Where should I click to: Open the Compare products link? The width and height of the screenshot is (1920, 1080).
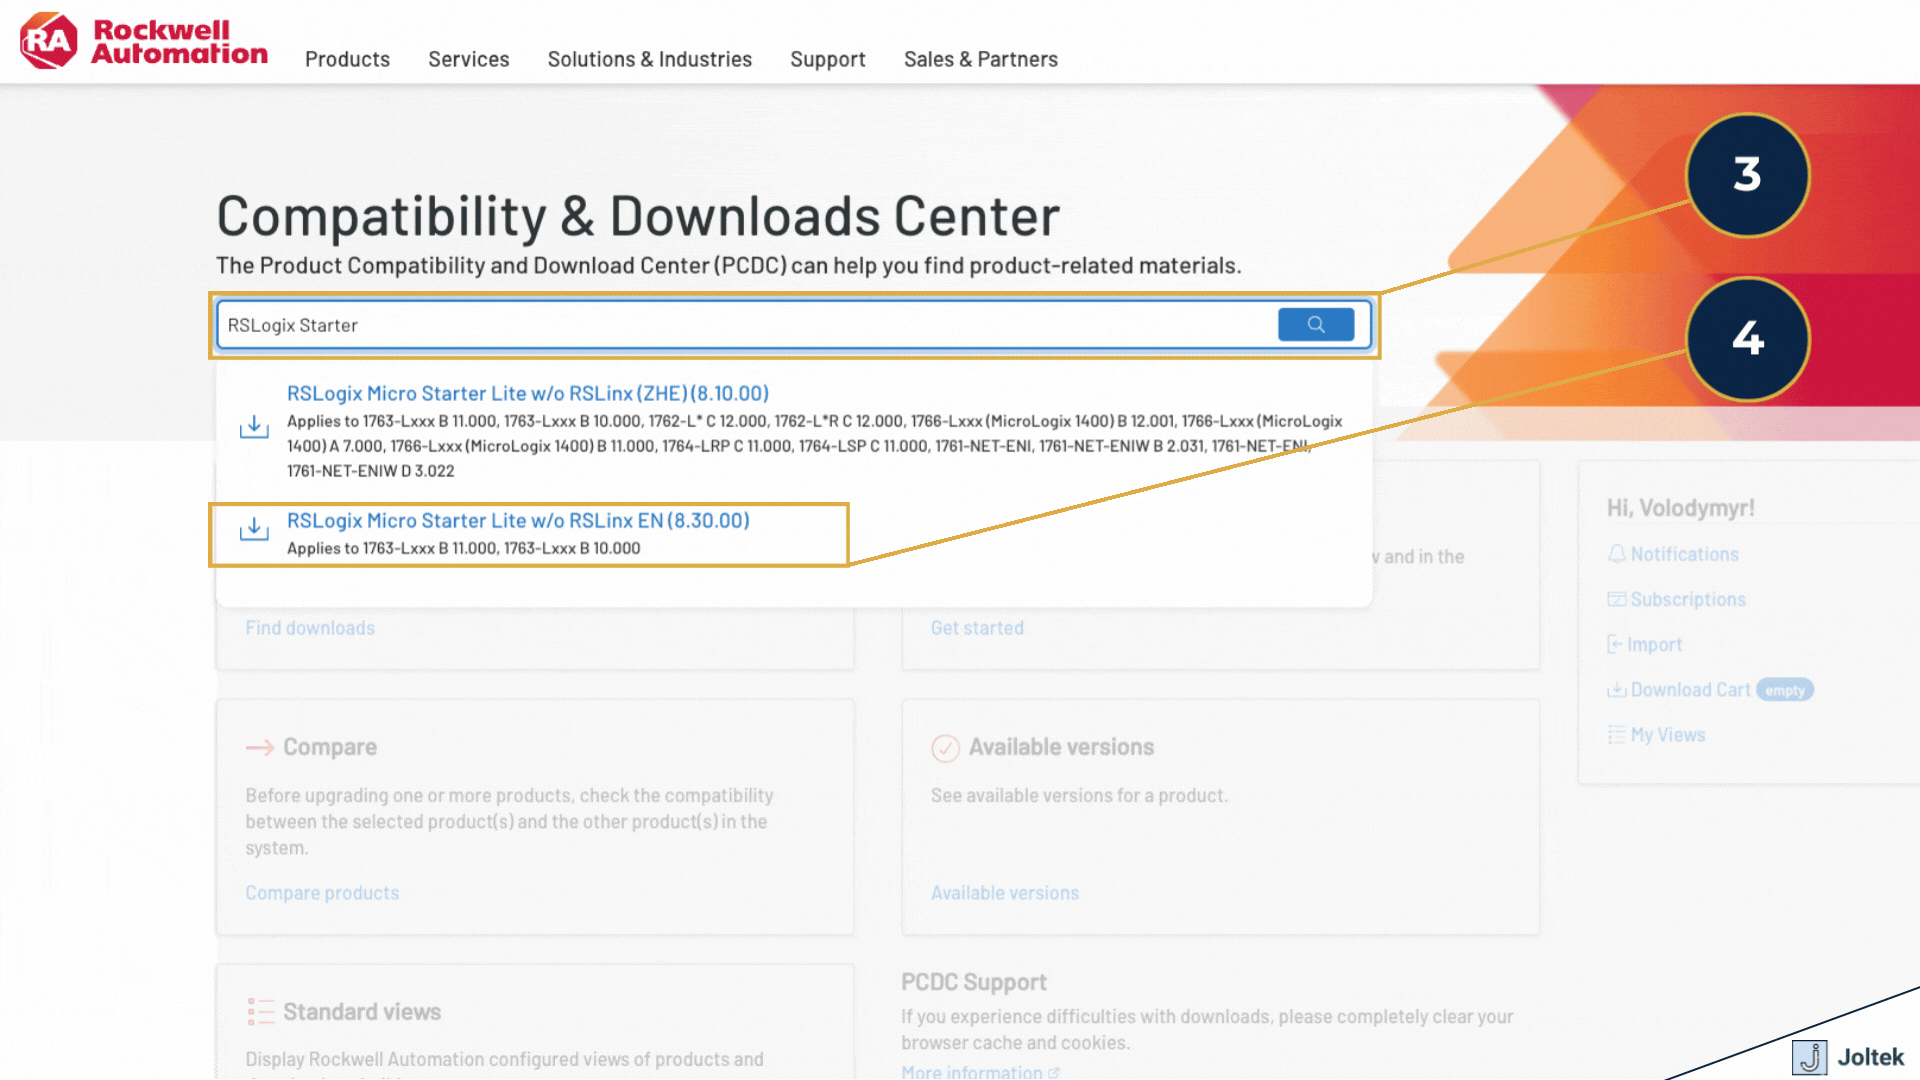(x=322, y=893)
